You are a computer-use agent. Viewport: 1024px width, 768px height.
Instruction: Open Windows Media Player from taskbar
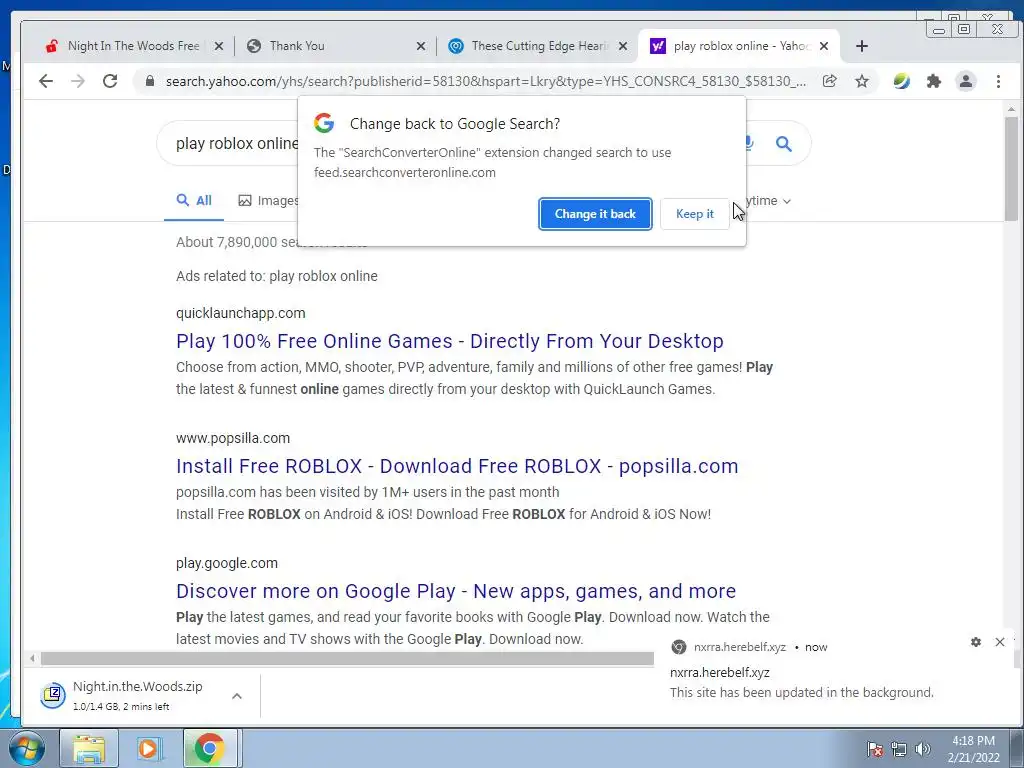pyautogui.click(x=148, y=748)
